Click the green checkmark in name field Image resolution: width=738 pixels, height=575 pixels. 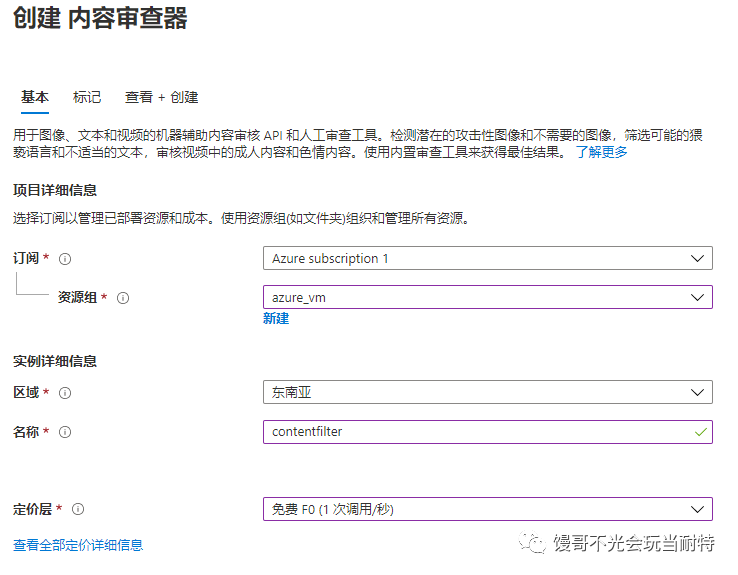(700, 432)
